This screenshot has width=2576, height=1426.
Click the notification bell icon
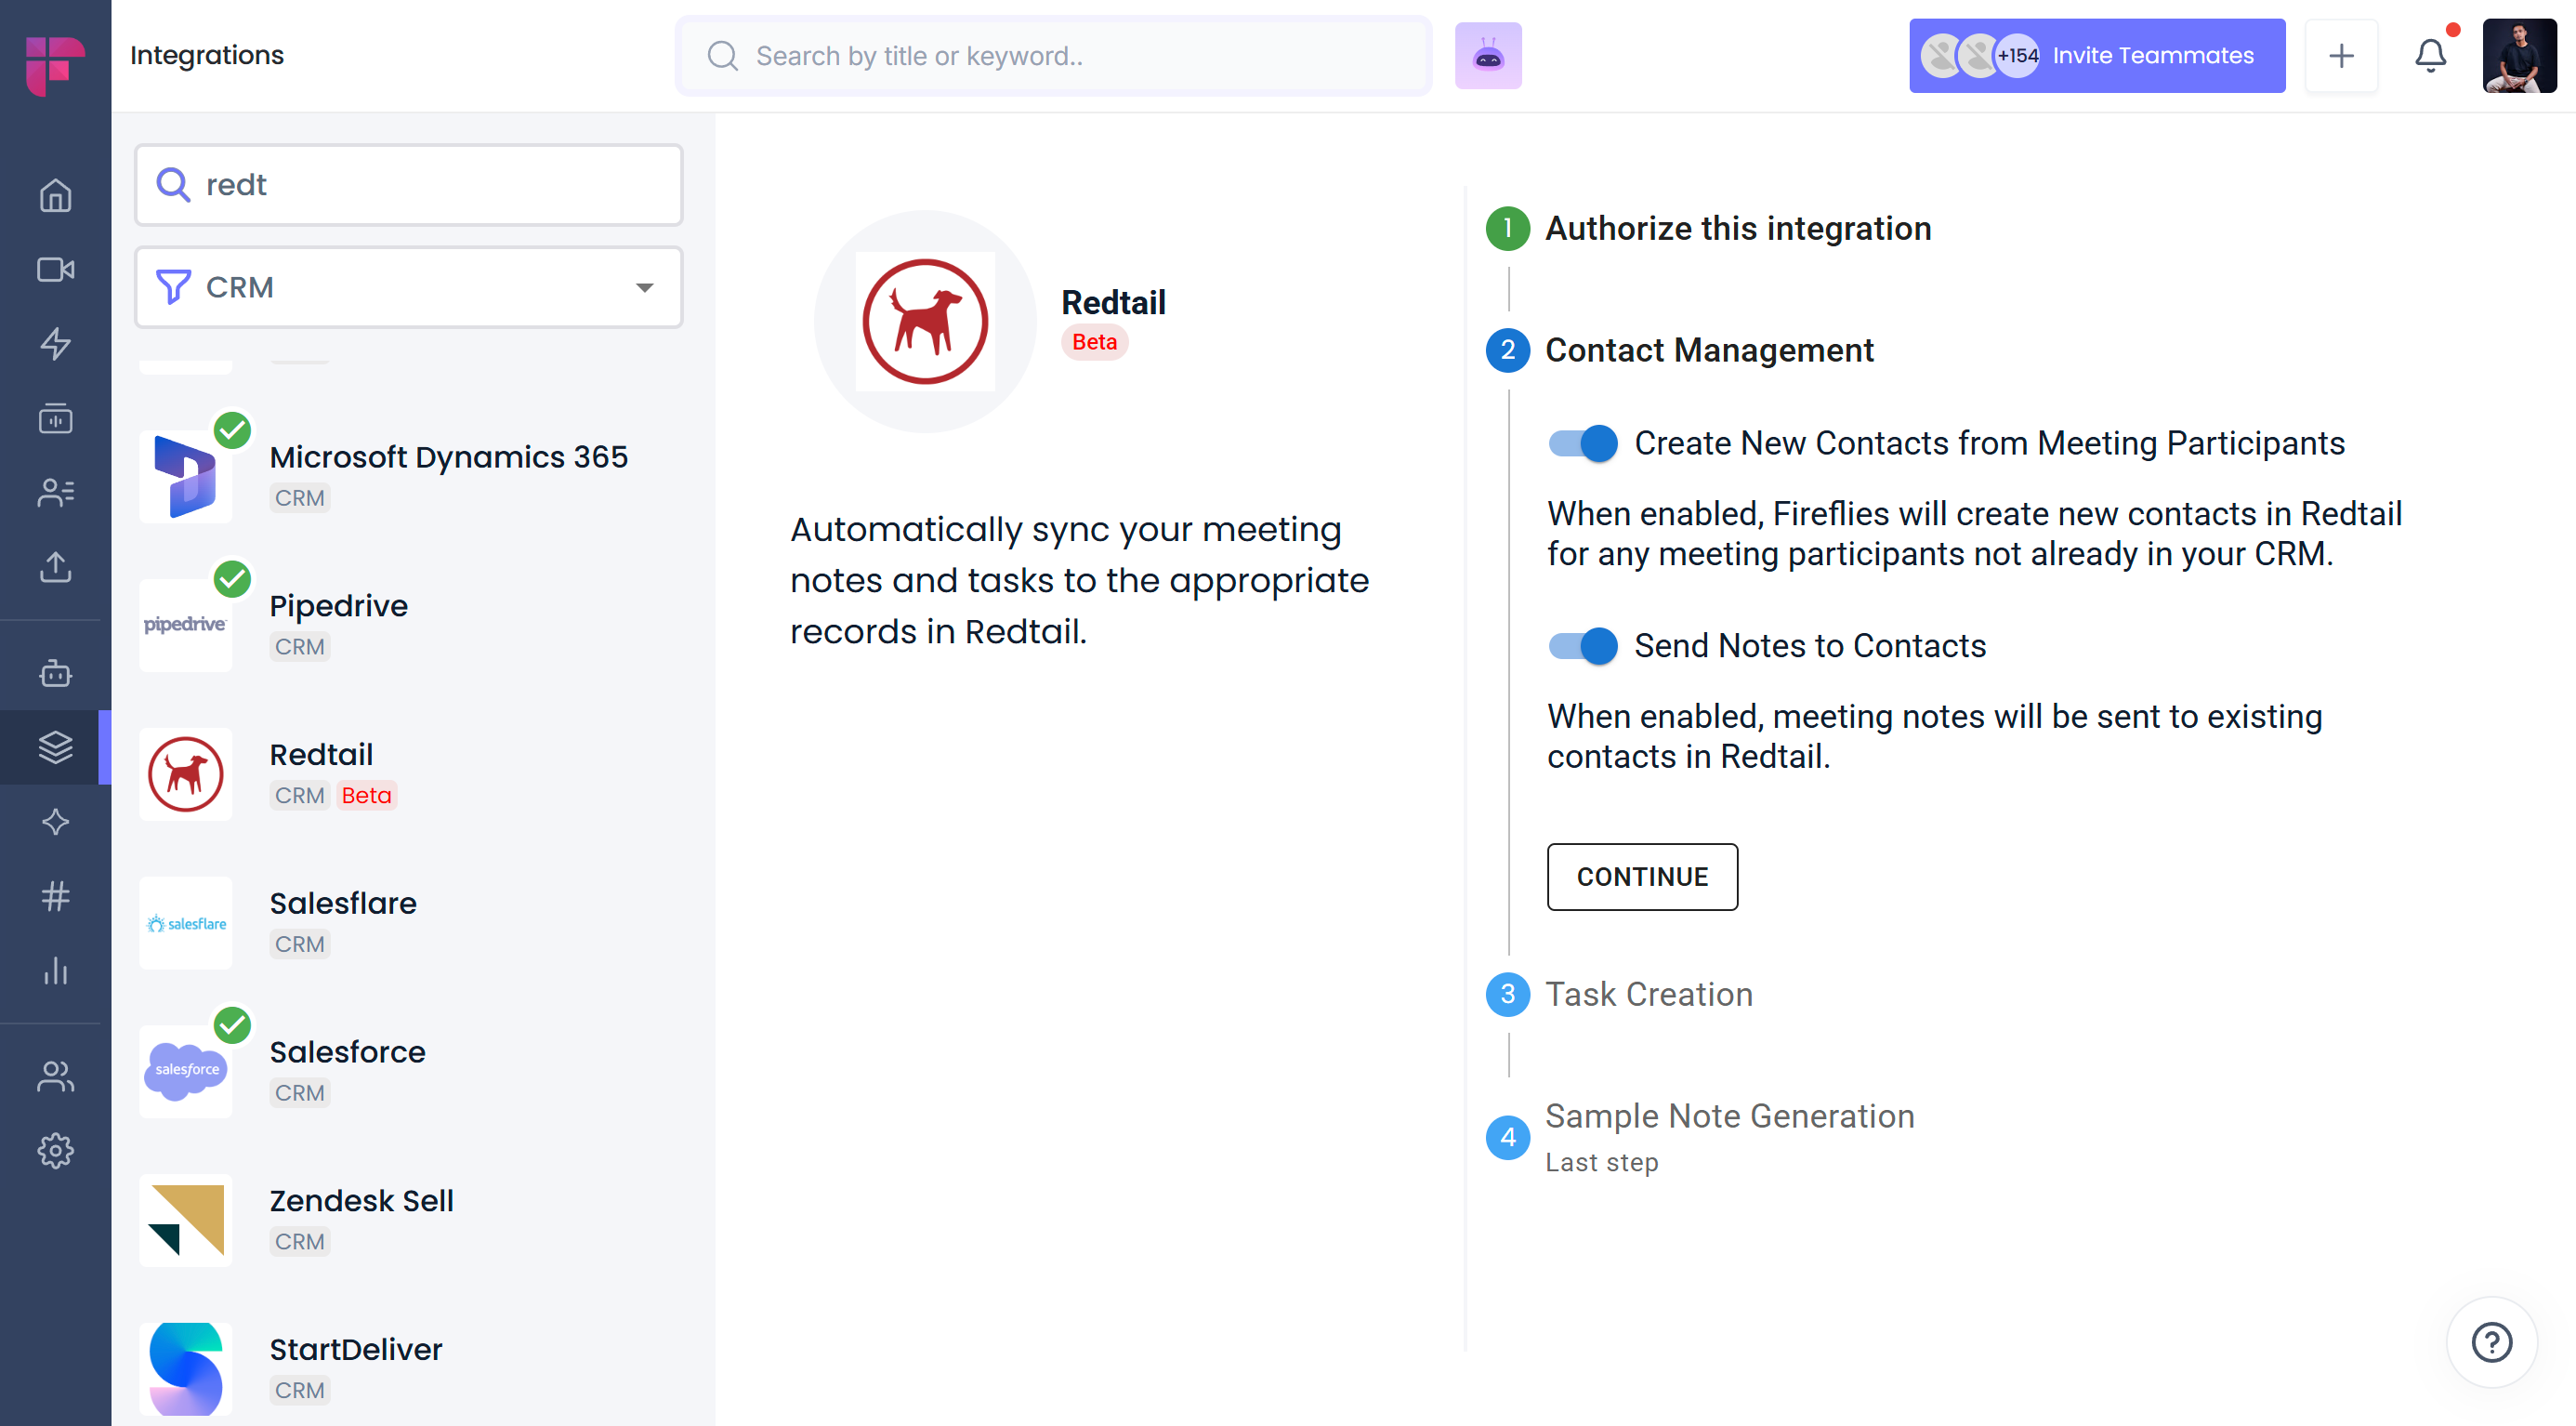point(2430,56)
